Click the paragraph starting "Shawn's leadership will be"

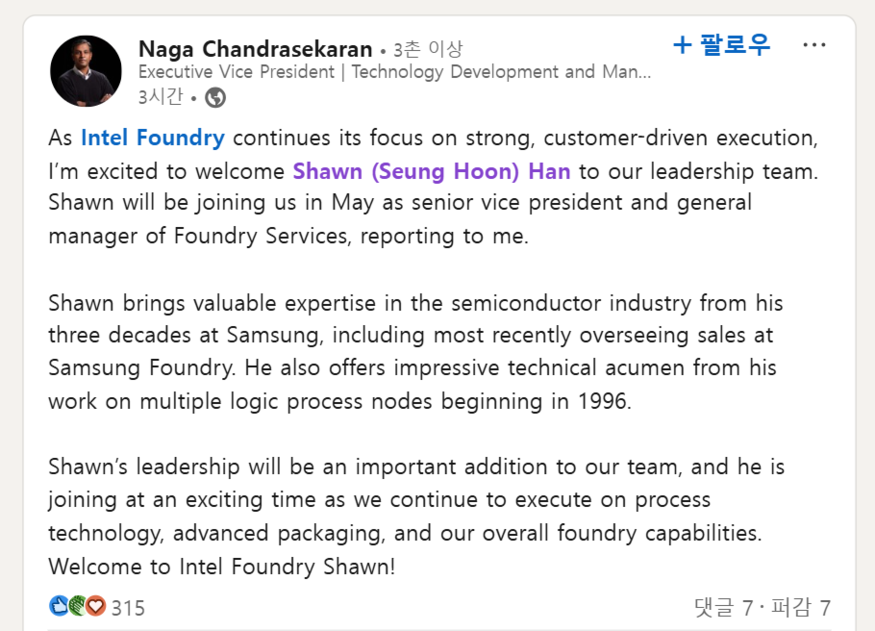pos(415,499)
